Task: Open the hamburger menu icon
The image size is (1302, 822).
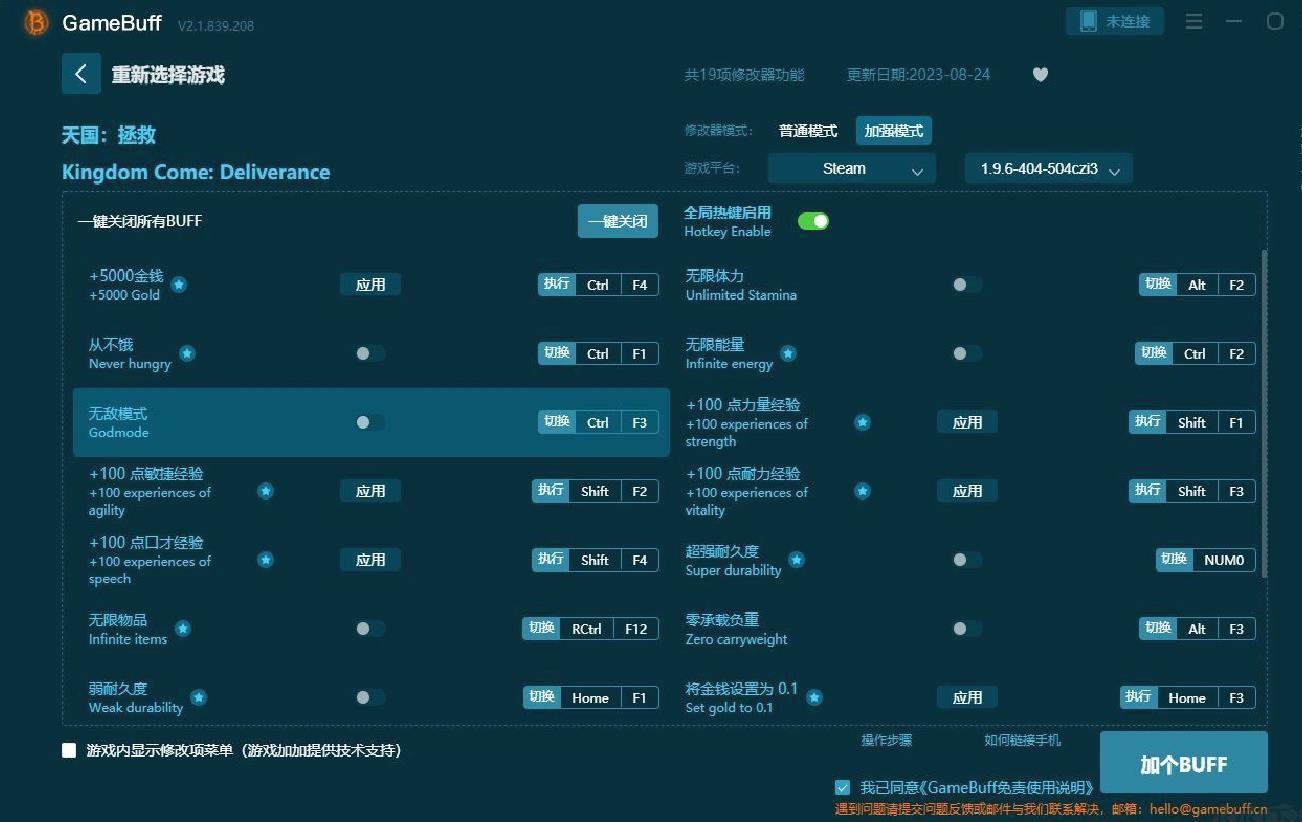Action: [x=1194, y=21]
